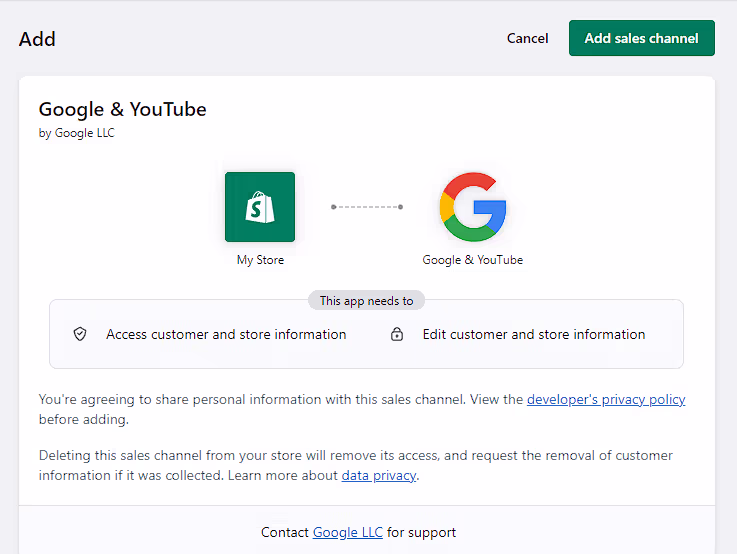
Task: Click the padlock edit permission icon
Action: click(x=397, y=334)
